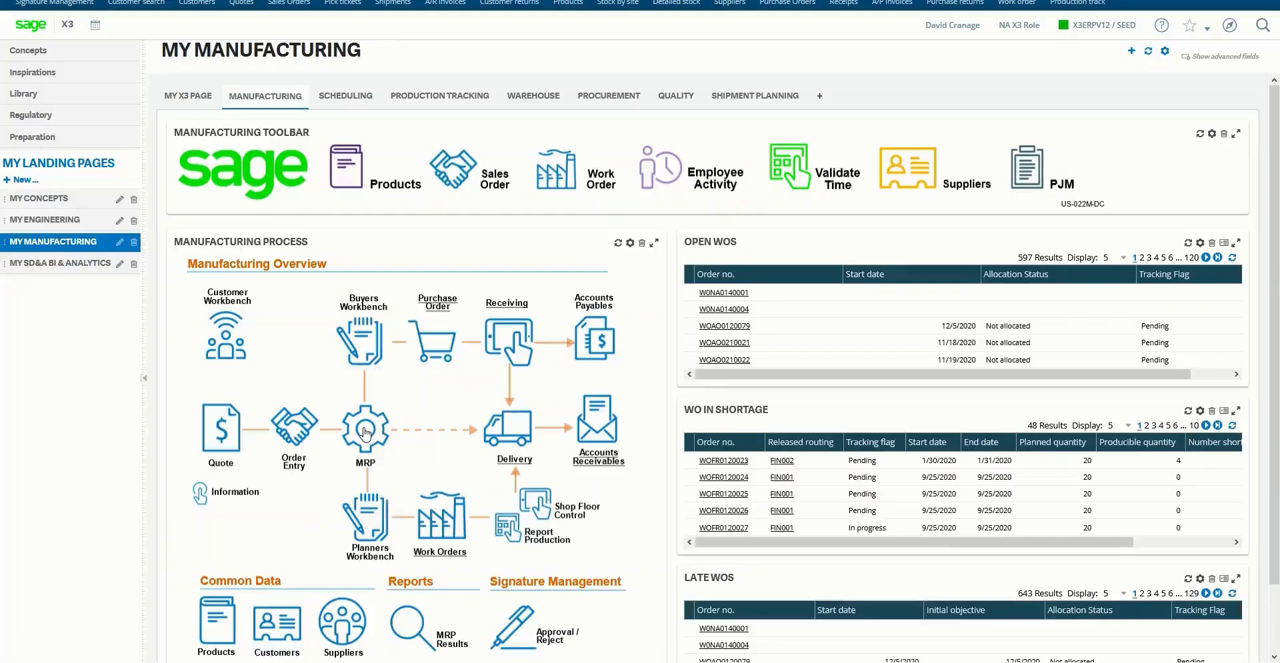This screenshot has height=663, width=1280.
Task: Open the PJM clipboard icon
Action: (x=1027, y=167)
